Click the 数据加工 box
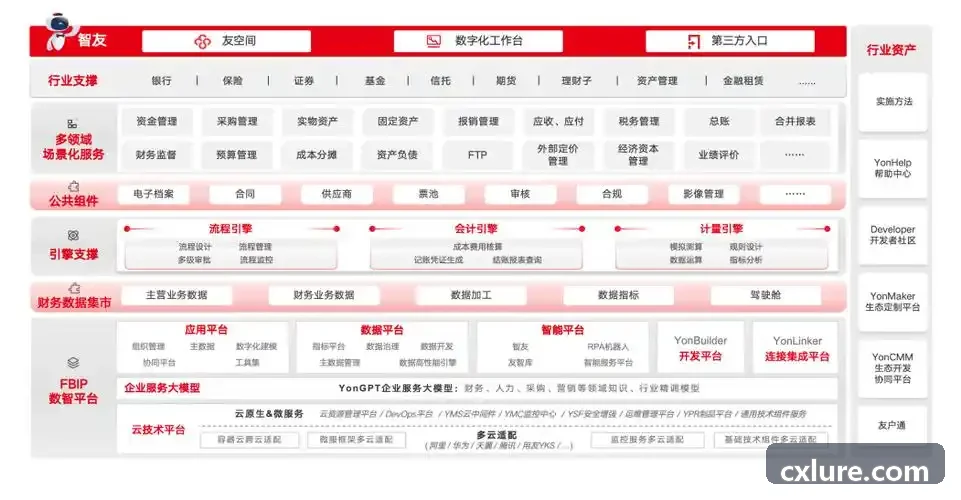 click(x=471, y=295)
